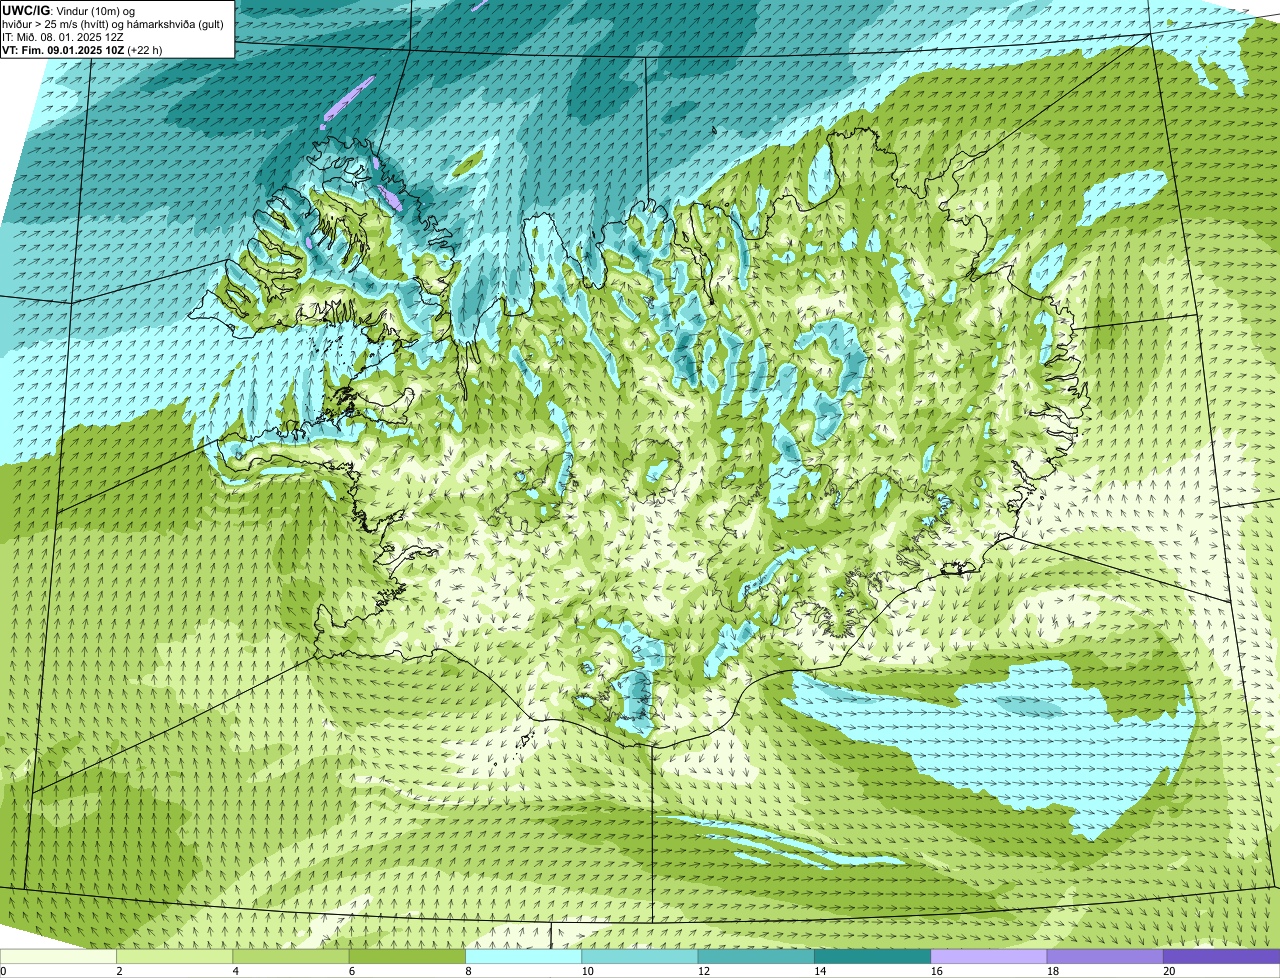1280x978 pixels.
Task: Click the teal 12–14 m/s legend swatch
Action: pyautogui.click(x=756, y=956)
